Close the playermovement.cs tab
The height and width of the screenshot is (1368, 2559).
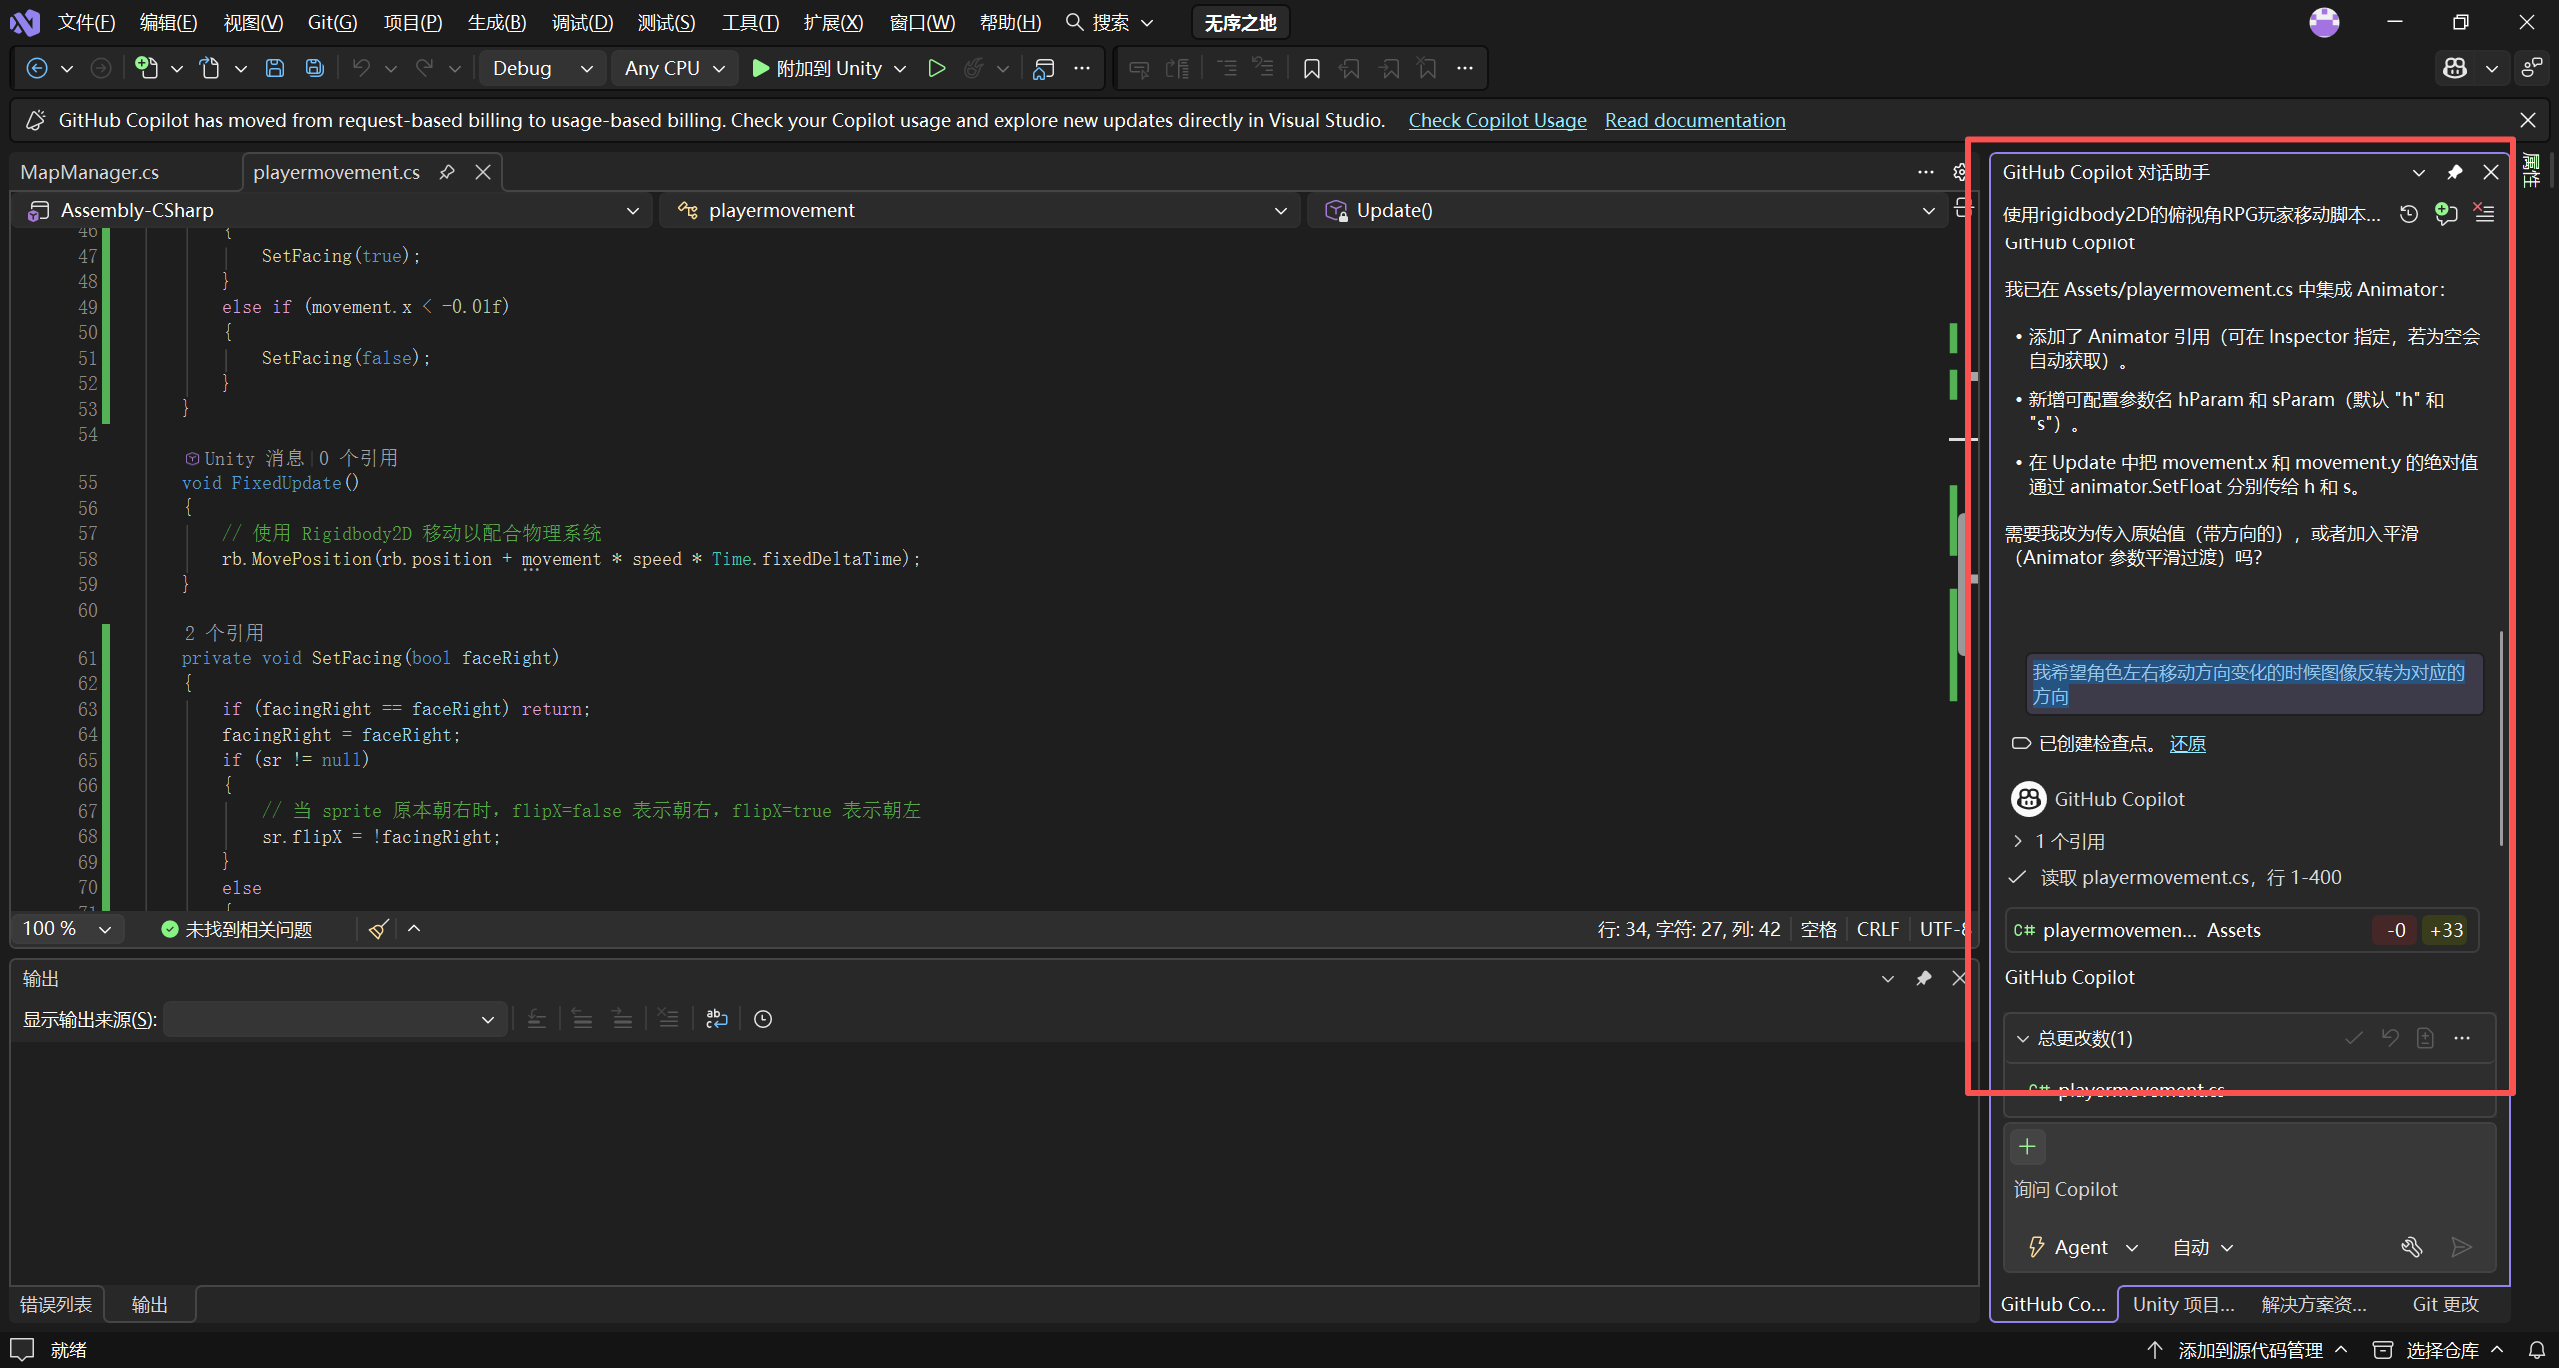483,172
